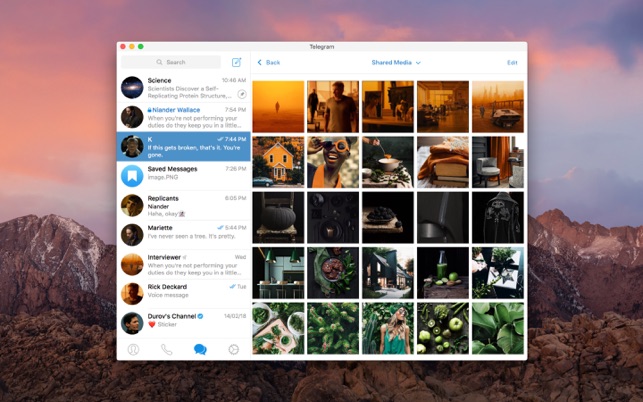
Task: Open pouring soup bowl thumbnail
Action: 388,162
